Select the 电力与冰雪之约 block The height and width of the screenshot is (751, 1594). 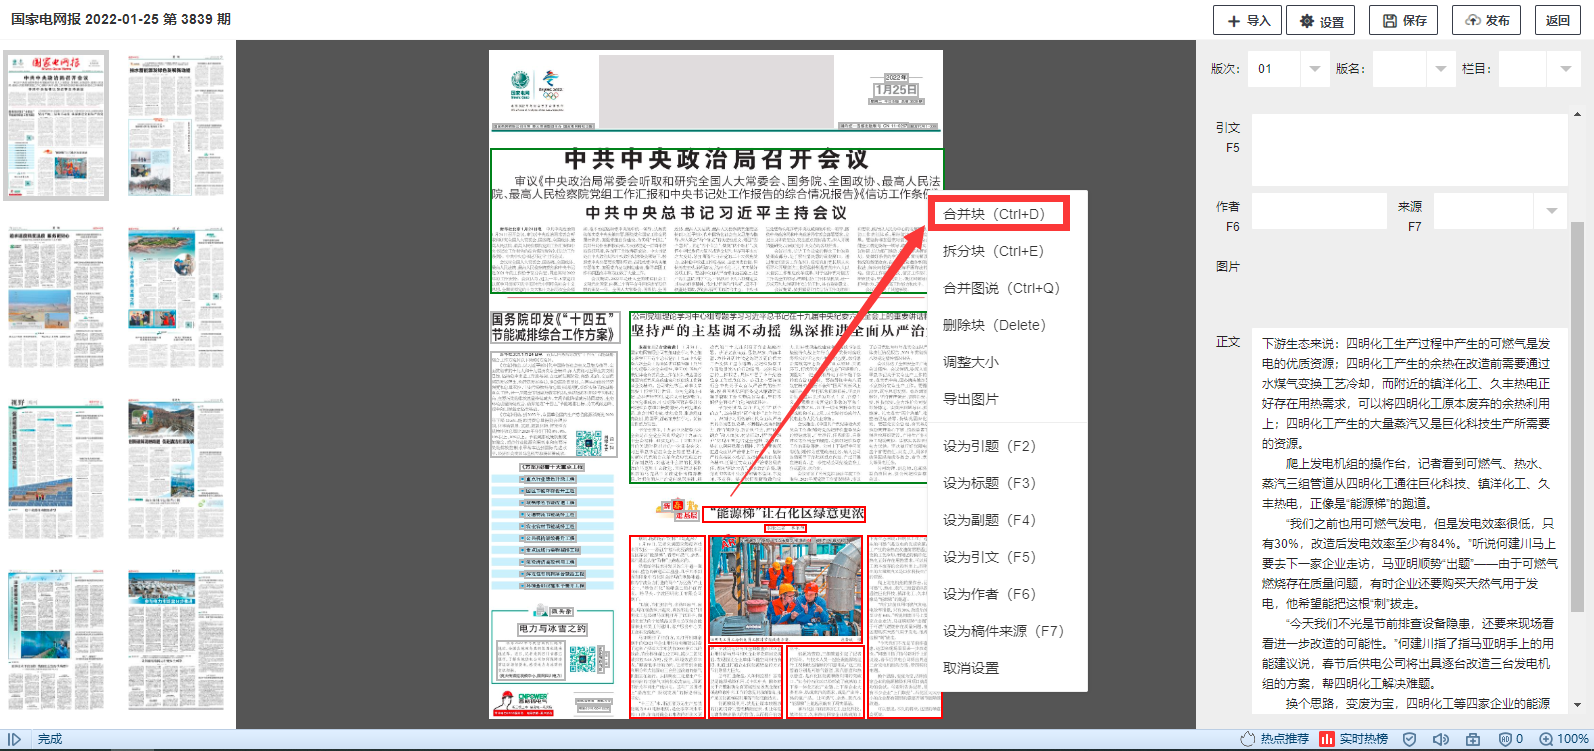click(x=552, y=629)
